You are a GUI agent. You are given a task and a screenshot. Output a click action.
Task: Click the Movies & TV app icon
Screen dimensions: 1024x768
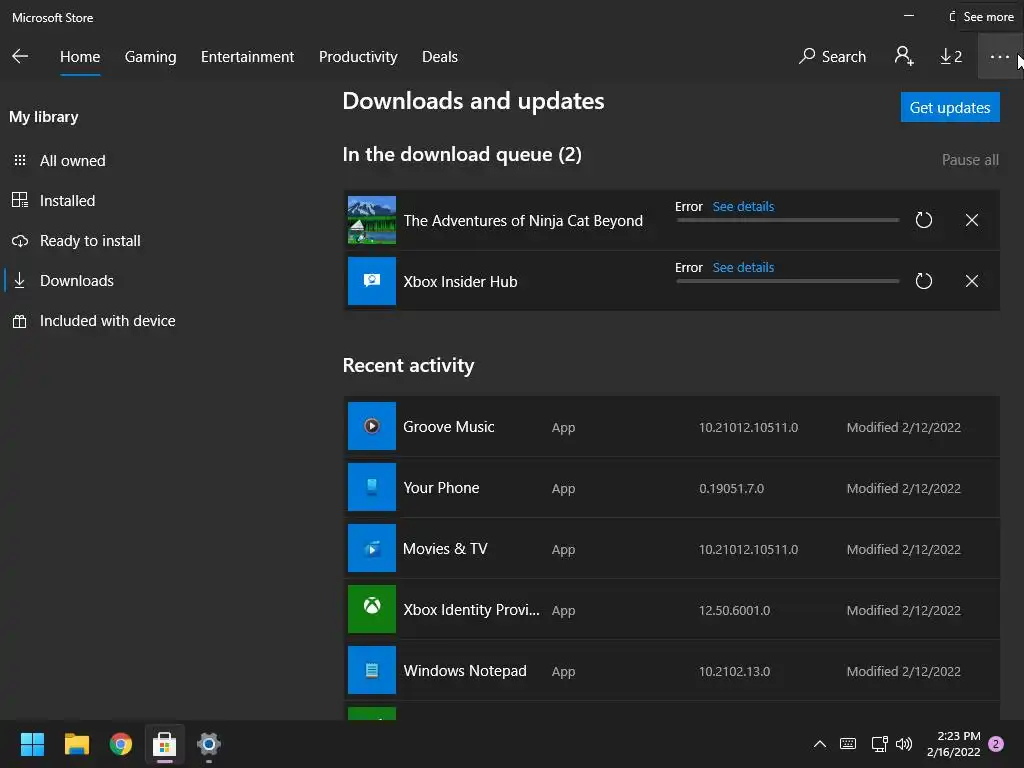(372, 549)
